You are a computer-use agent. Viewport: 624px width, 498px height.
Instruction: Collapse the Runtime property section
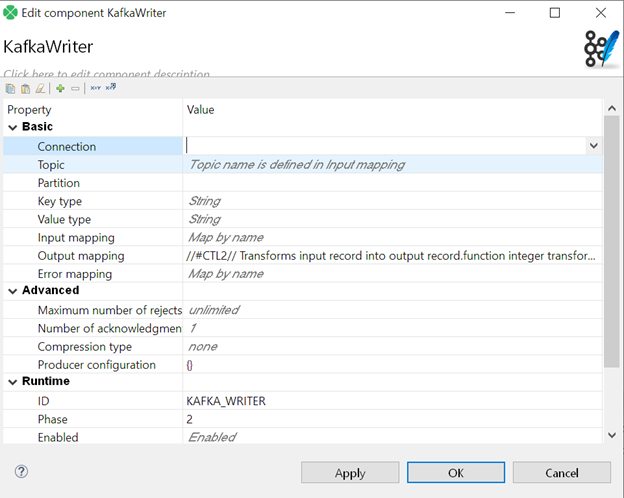13,382
